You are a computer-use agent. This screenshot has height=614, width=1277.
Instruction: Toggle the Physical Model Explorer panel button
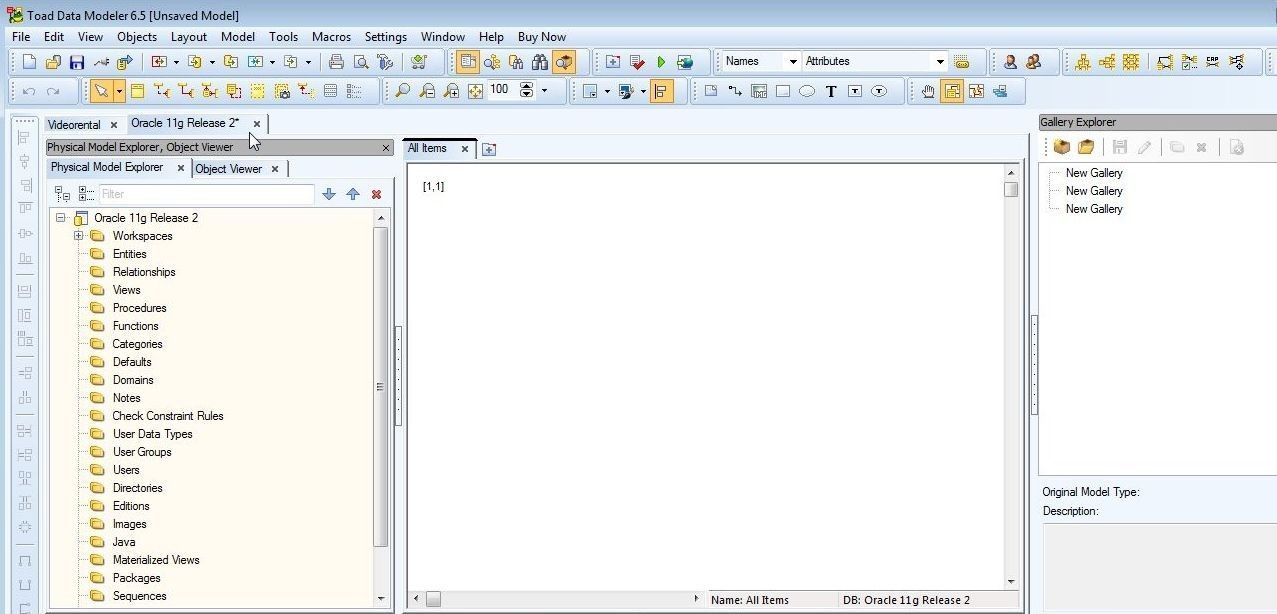click(468, 62)
